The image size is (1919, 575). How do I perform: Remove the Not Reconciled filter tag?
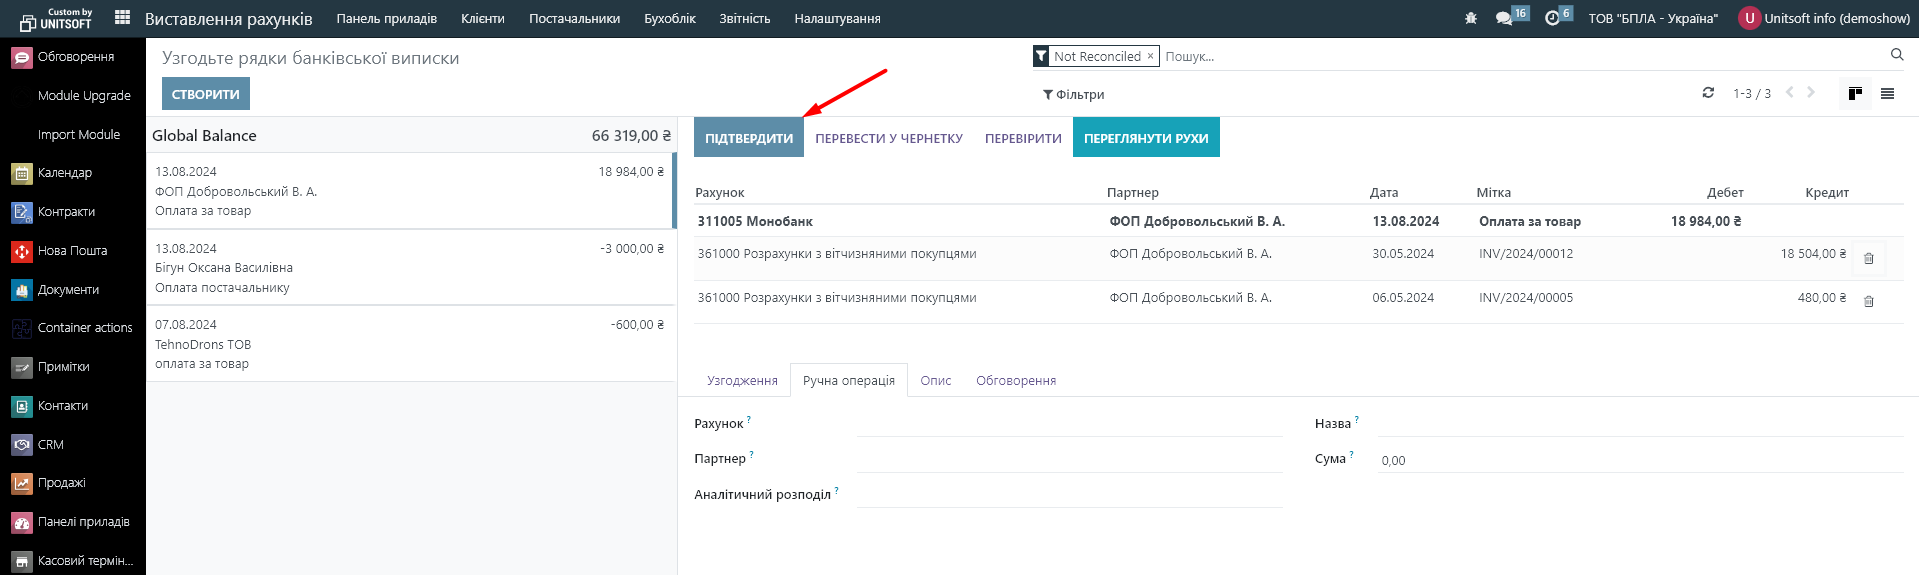tap(1150, 56)
